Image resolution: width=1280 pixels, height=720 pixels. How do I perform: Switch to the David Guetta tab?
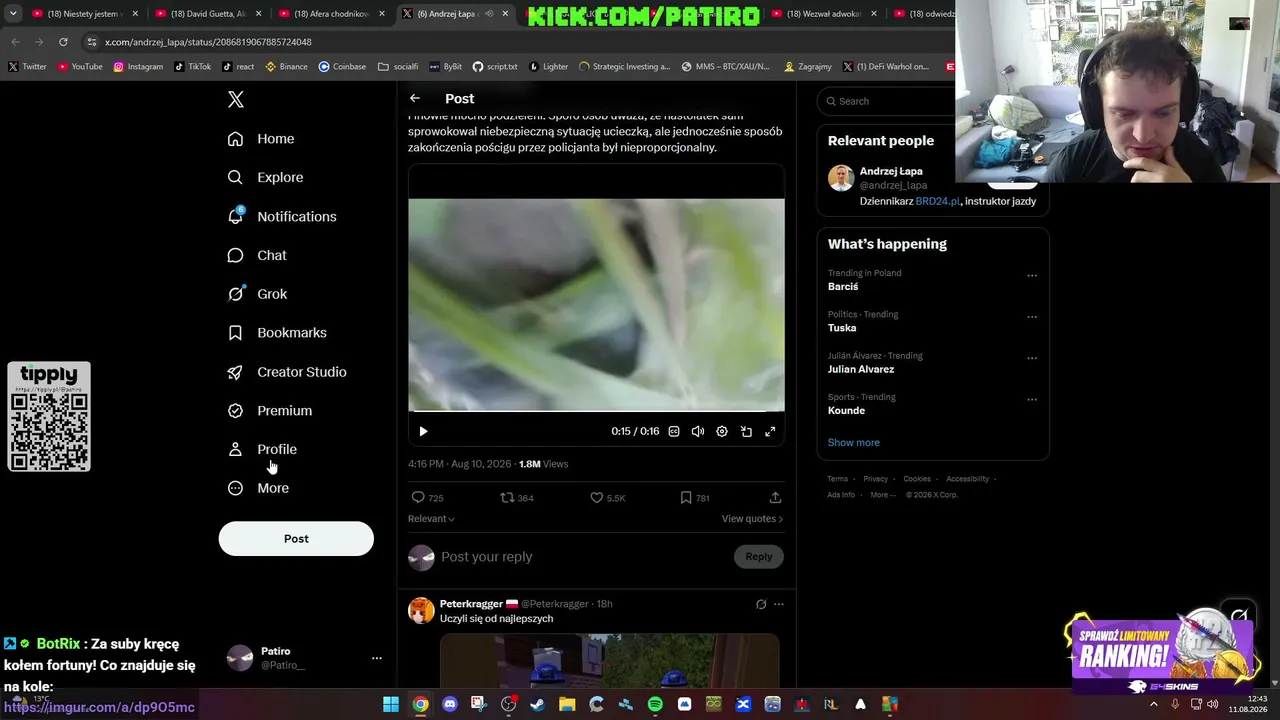pyautogui.click(x=208, y=14)
